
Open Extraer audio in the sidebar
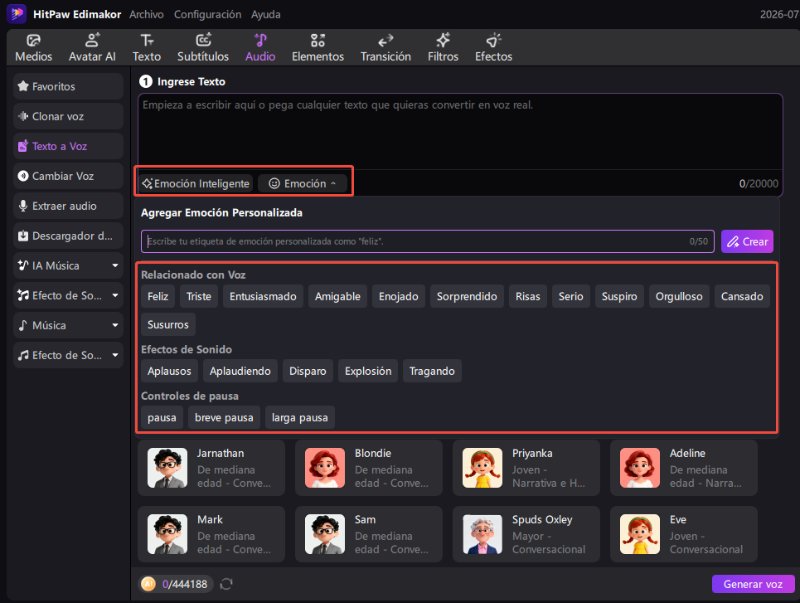click(x=68, y=206)
